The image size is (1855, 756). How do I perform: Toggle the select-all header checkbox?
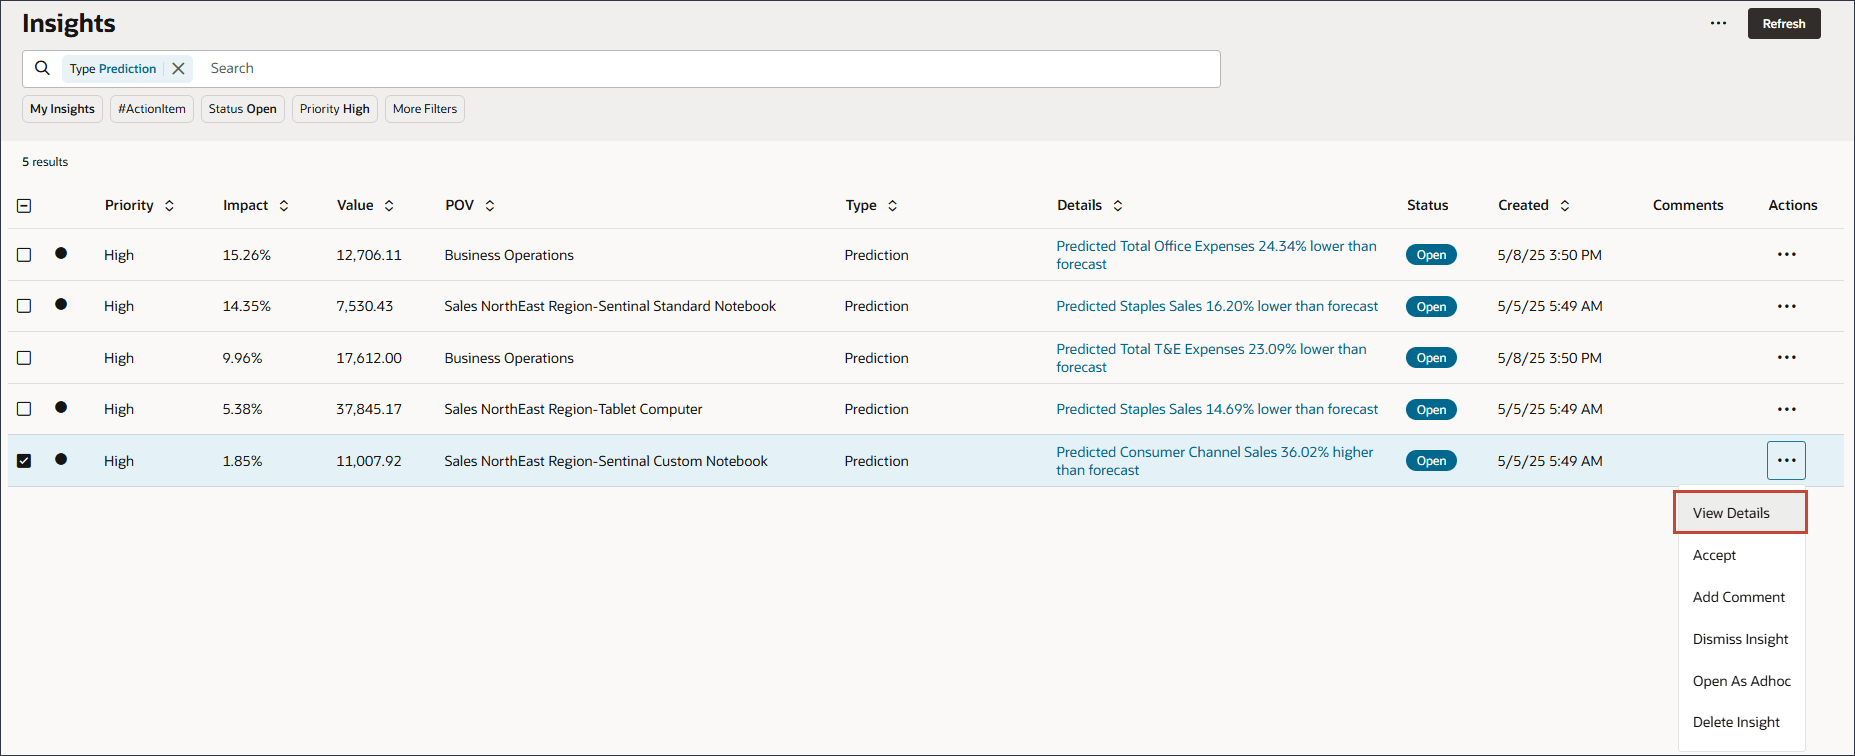pyautogui.click(x=24, y=206)
